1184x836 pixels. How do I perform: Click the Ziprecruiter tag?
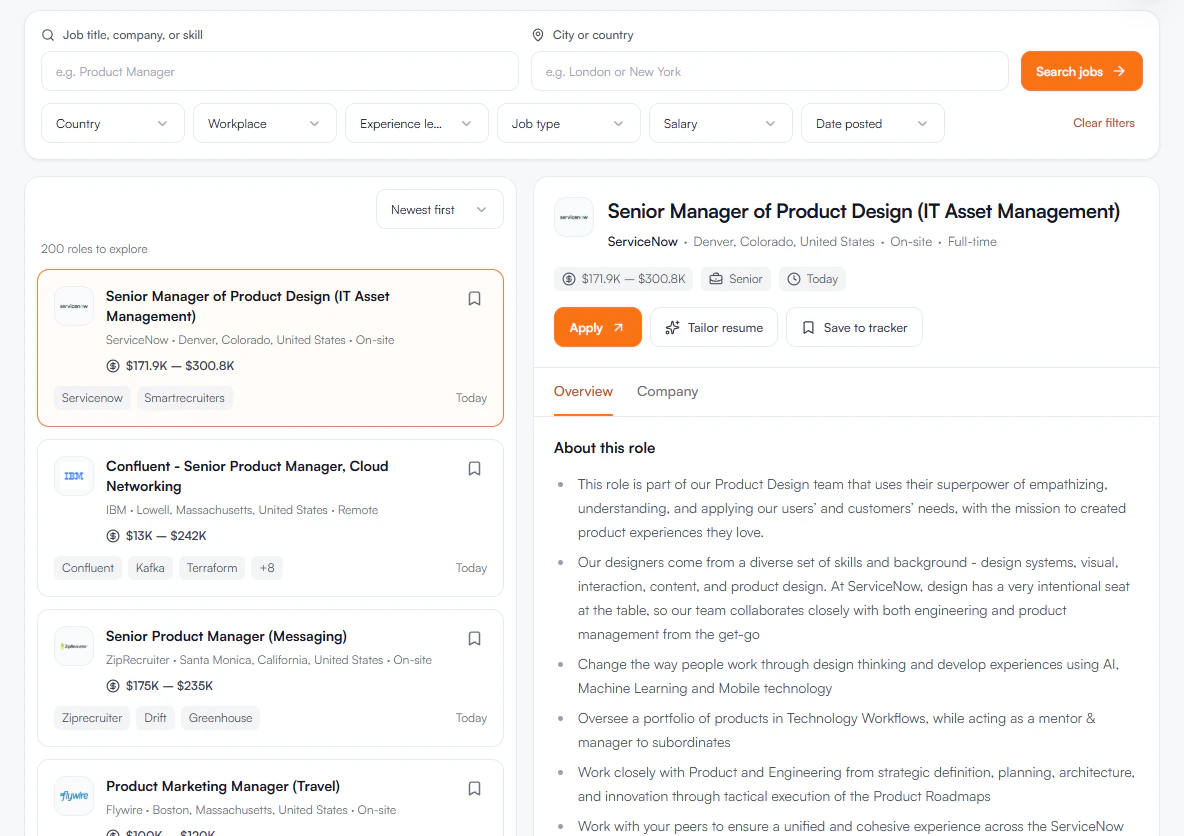[x=92, y=718]
